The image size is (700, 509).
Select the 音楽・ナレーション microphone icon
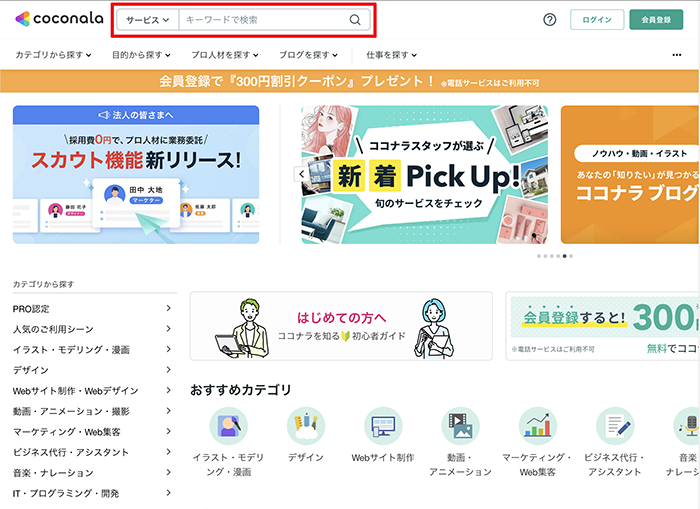coord(688,426)
